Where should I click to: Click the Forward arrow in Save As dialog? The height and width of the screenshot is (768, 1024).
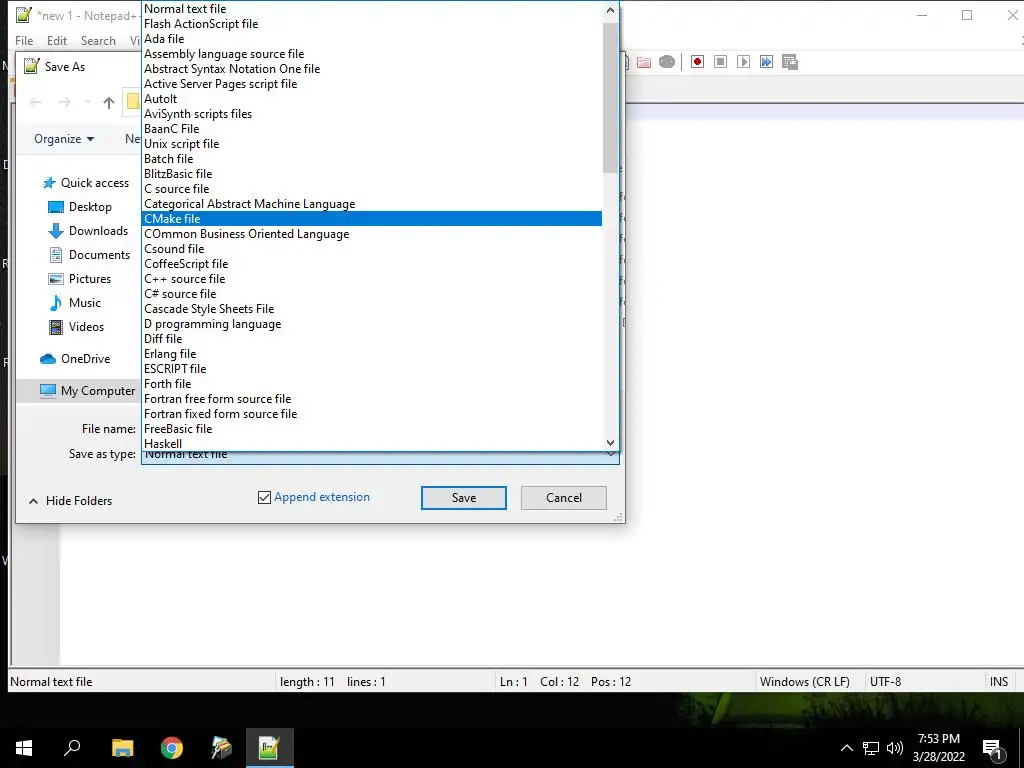click(65, 102)
